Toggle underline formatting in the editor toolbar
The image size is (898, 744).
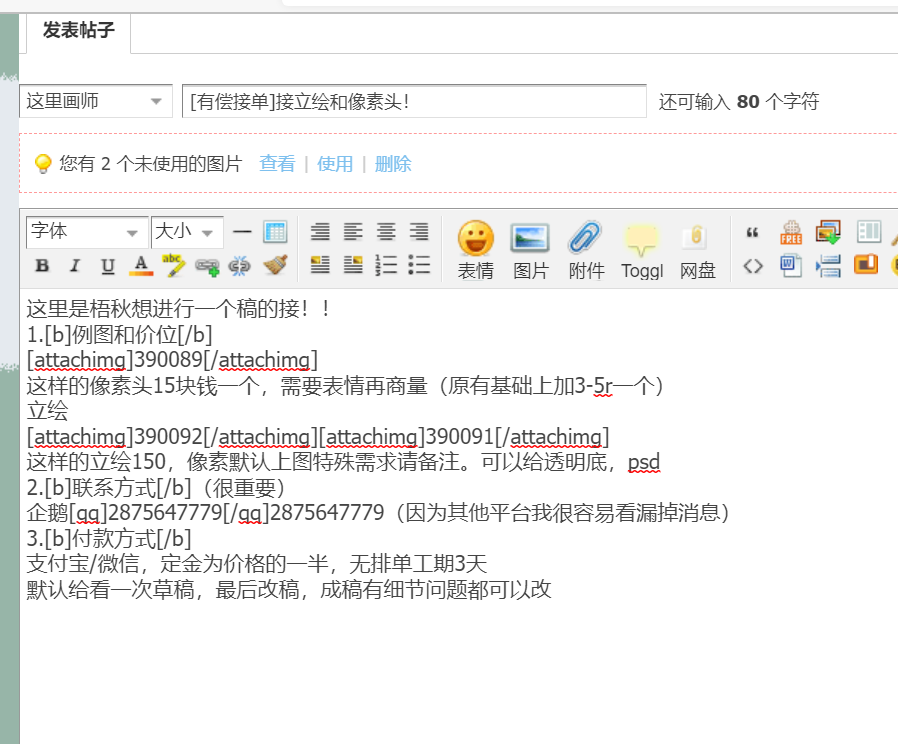[108, 266]
